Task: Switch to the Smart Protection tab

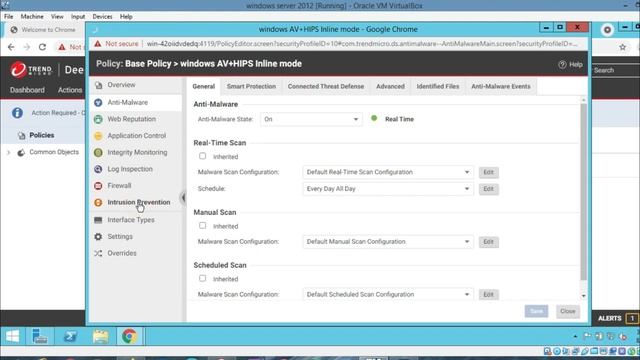Action: [x=251, y=87]
